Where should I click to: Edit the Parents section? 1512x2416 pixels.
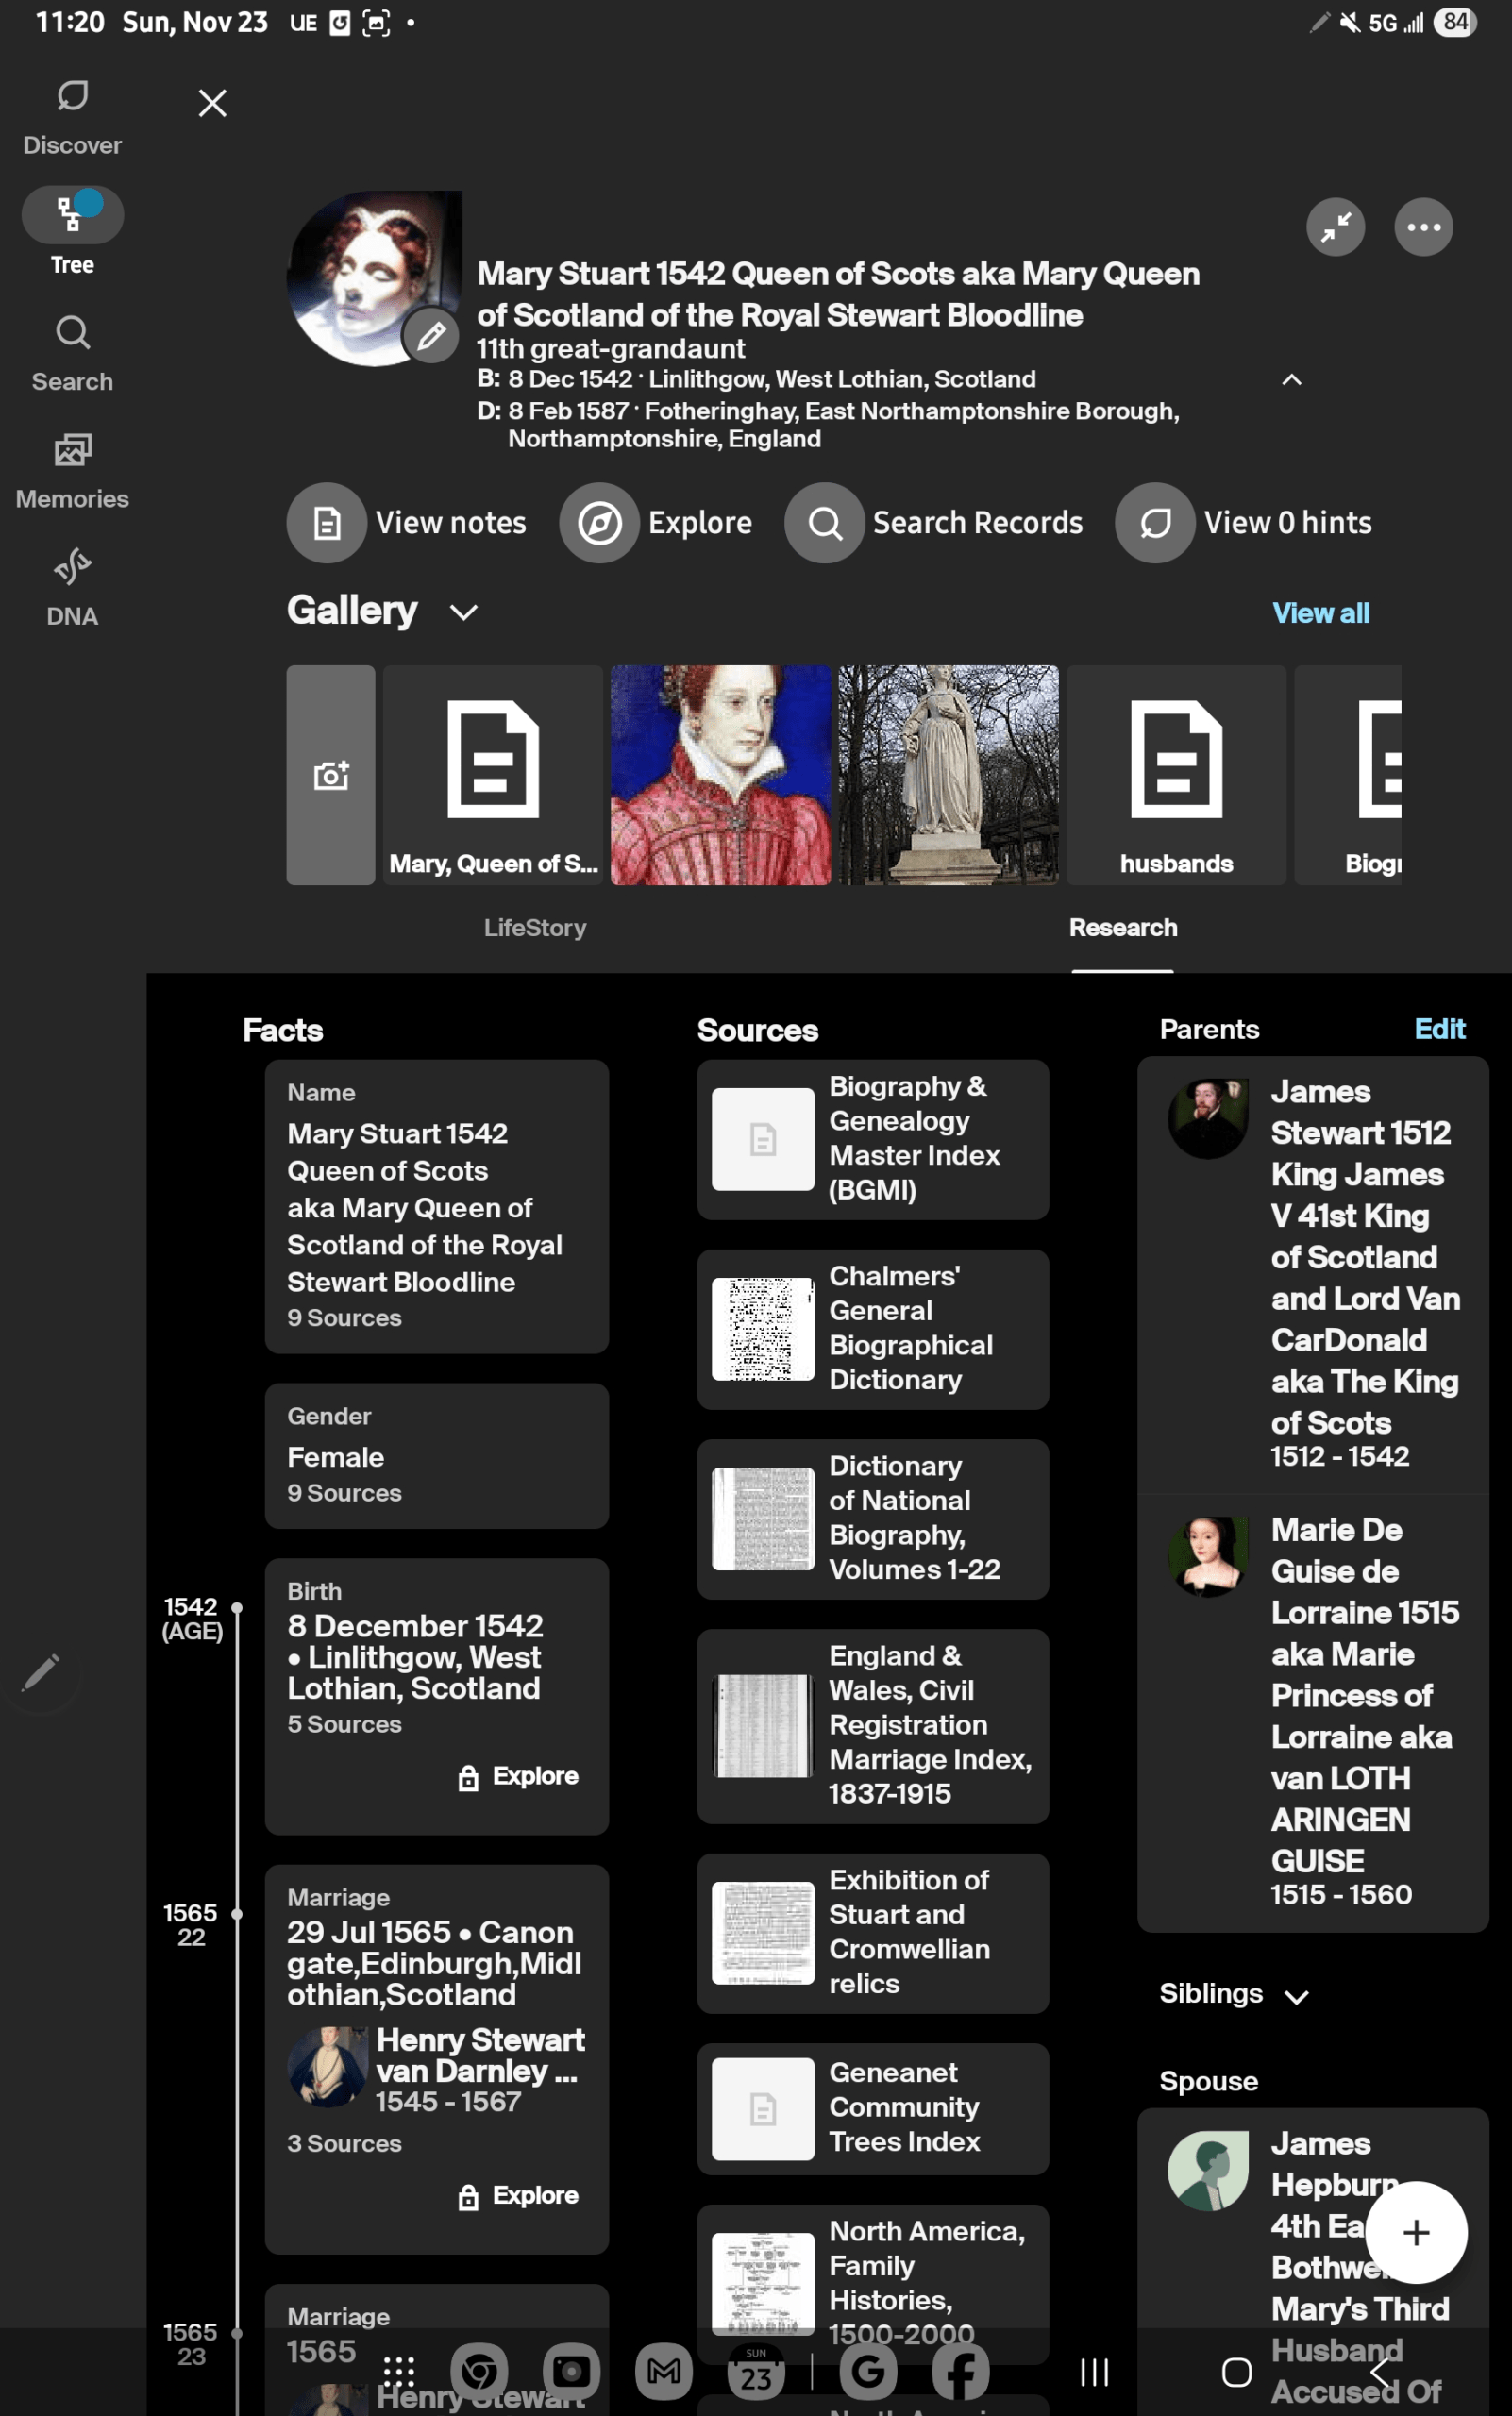pos(1438,1029)
